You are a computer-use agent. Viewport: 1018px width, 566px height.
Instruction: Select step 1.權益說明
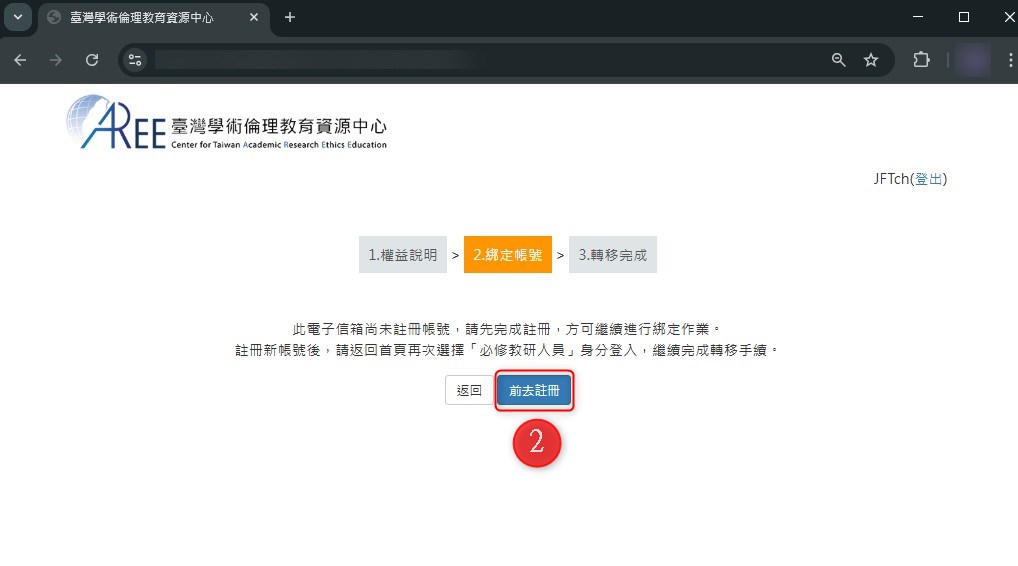click(403, 254)
